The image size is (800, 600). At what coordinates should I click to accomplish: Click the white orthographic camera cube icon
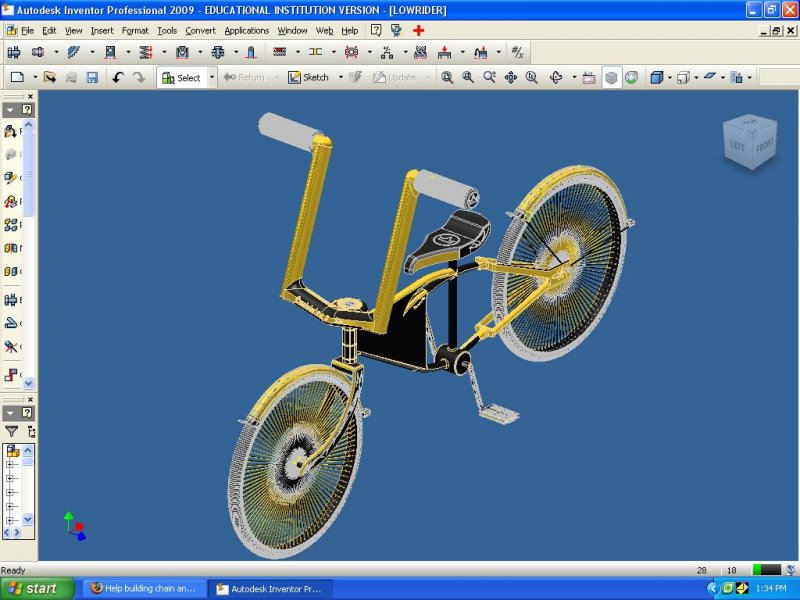coord(683,78)
